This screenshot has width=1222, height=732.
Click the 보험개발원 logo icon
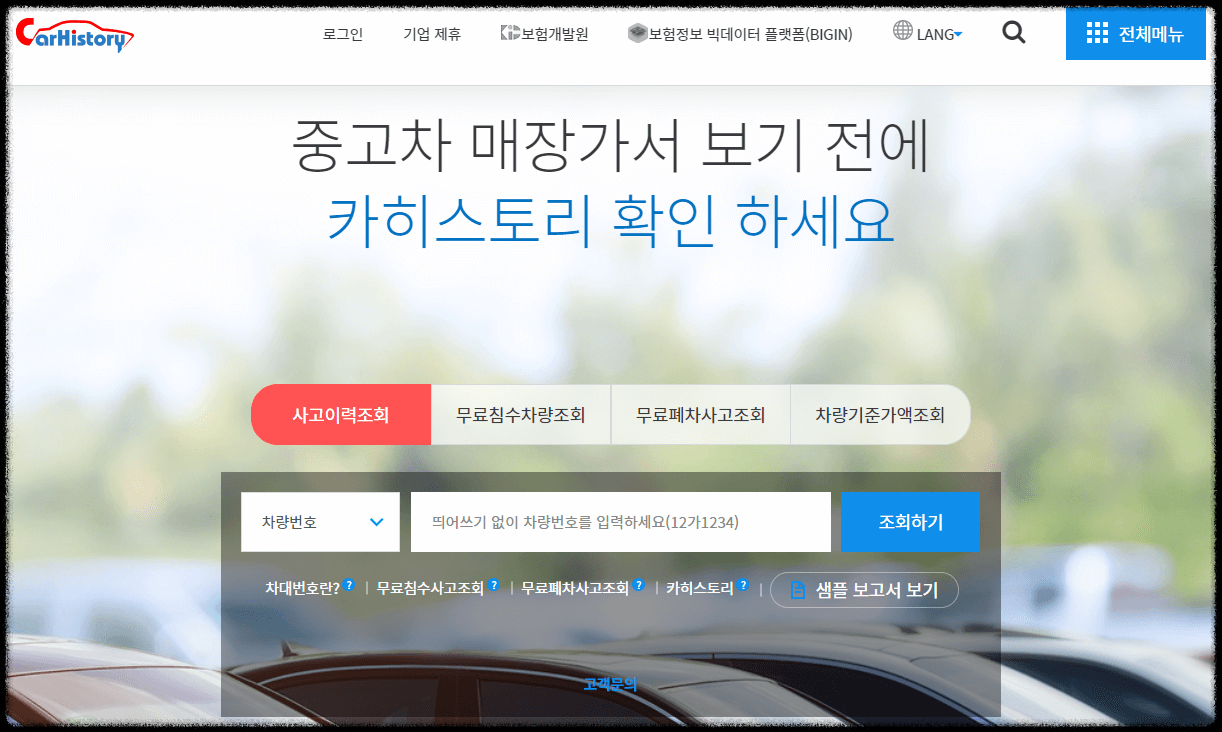(510, 33)
